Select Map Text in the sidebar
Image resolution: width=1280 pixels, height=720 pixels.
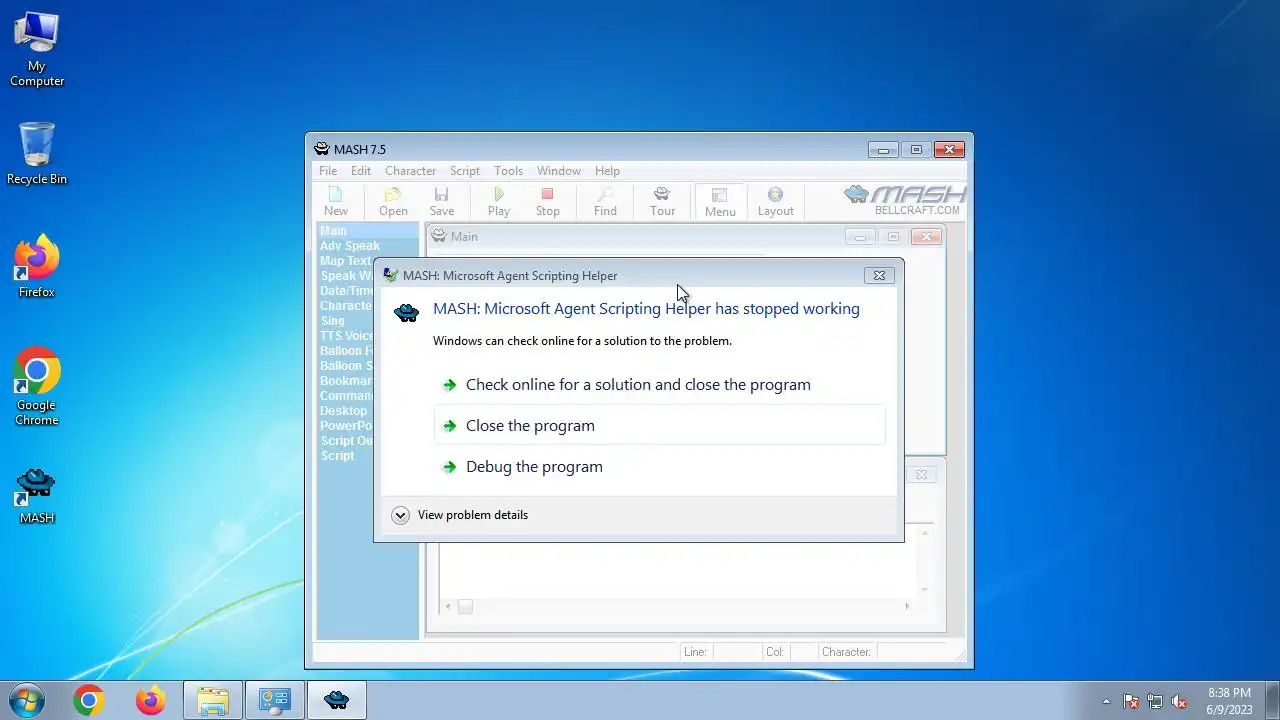tap(345, 261)
